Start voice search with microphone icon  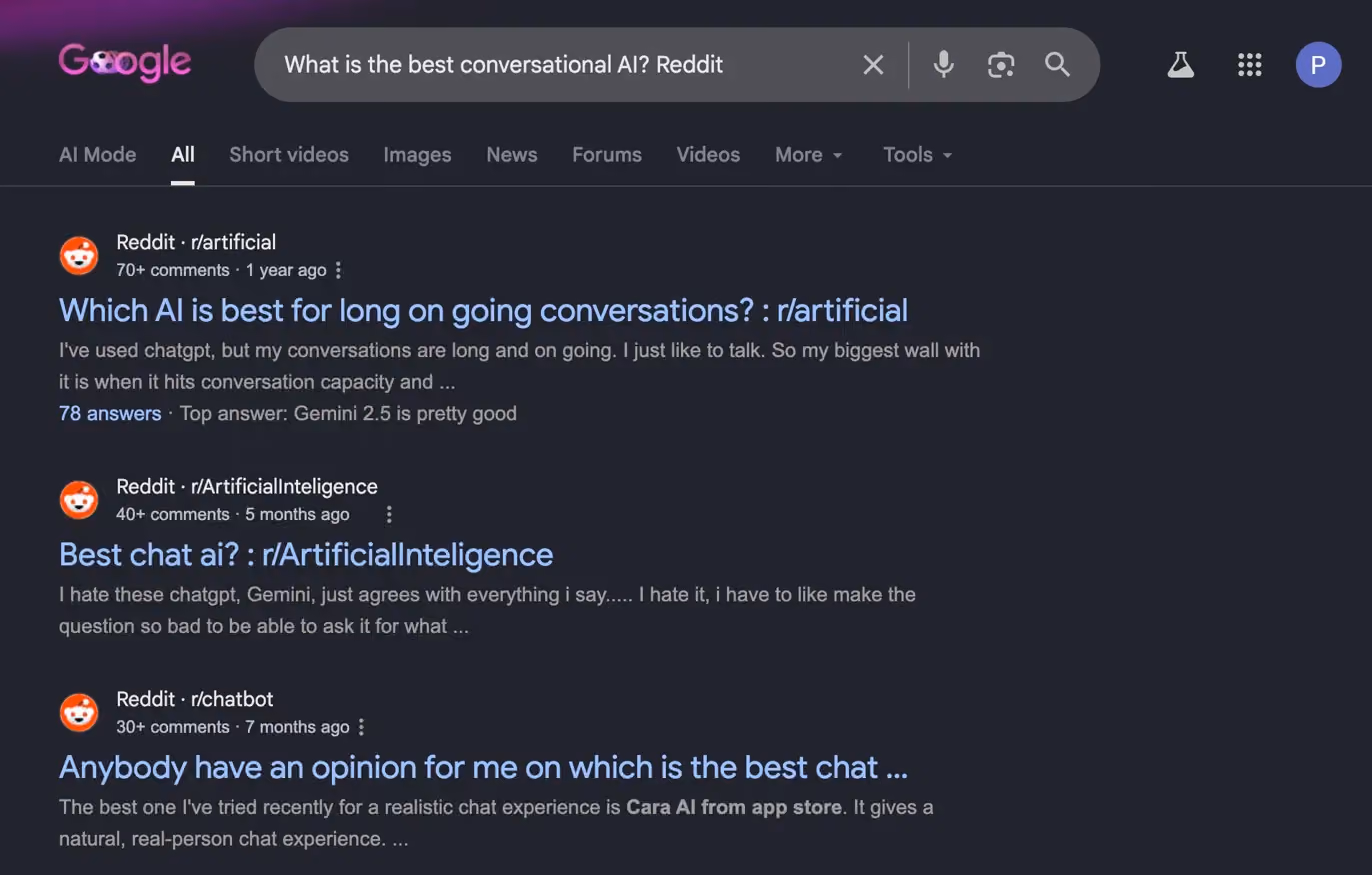click(942, 65)
